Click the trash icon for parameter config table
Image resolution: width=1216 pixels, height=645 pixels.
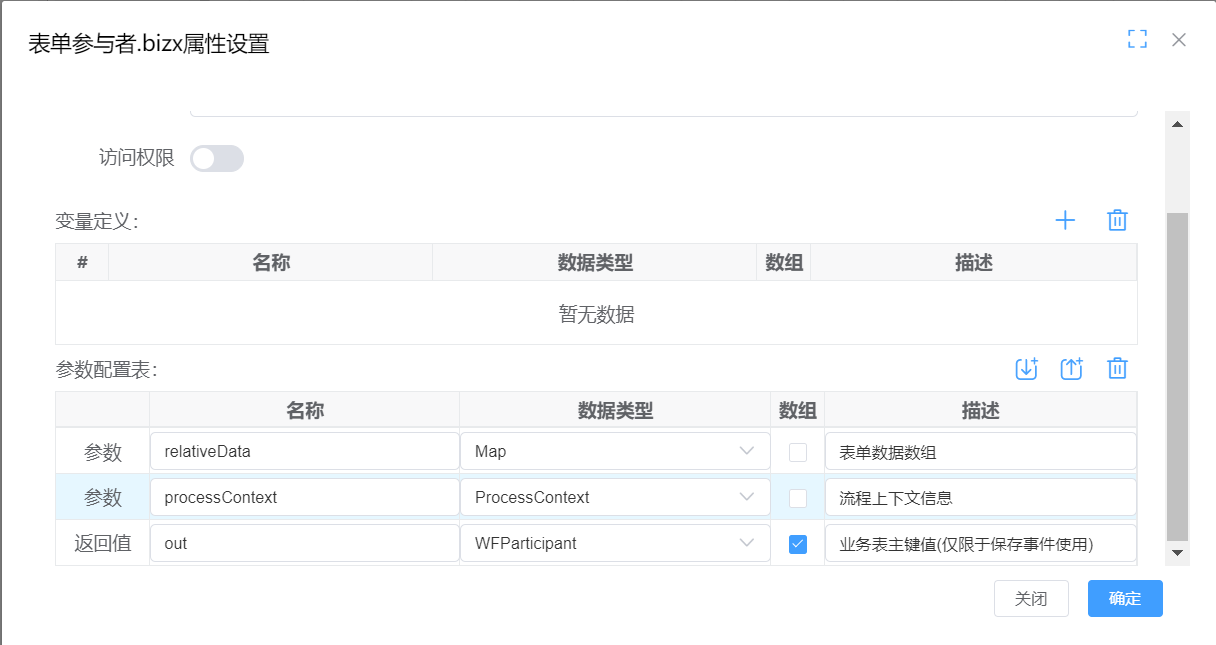coord(1117,369)
